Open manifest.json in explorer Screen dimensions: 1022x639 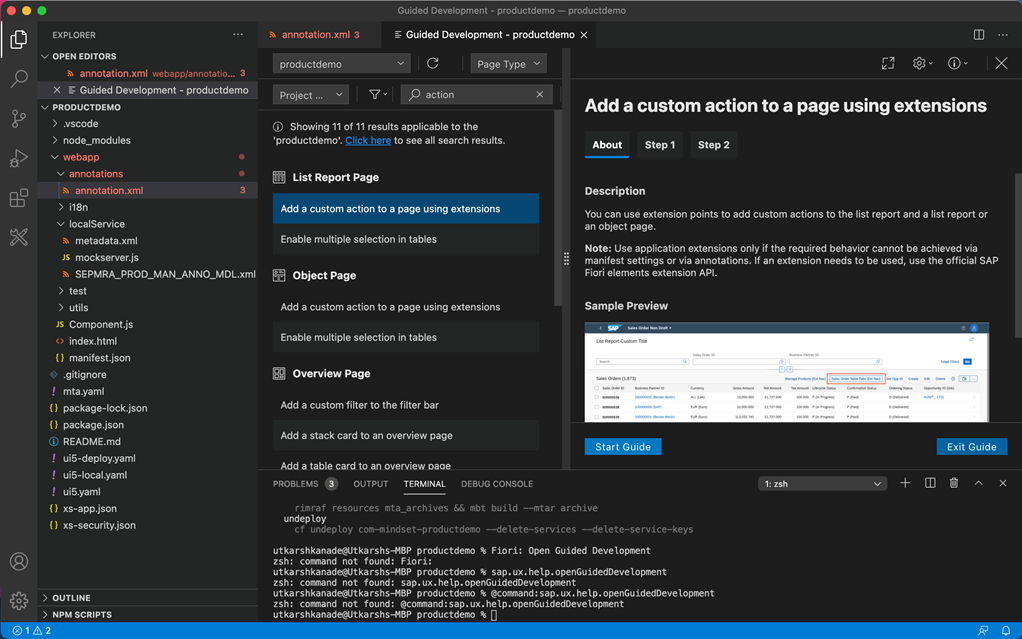pos(100,358)
